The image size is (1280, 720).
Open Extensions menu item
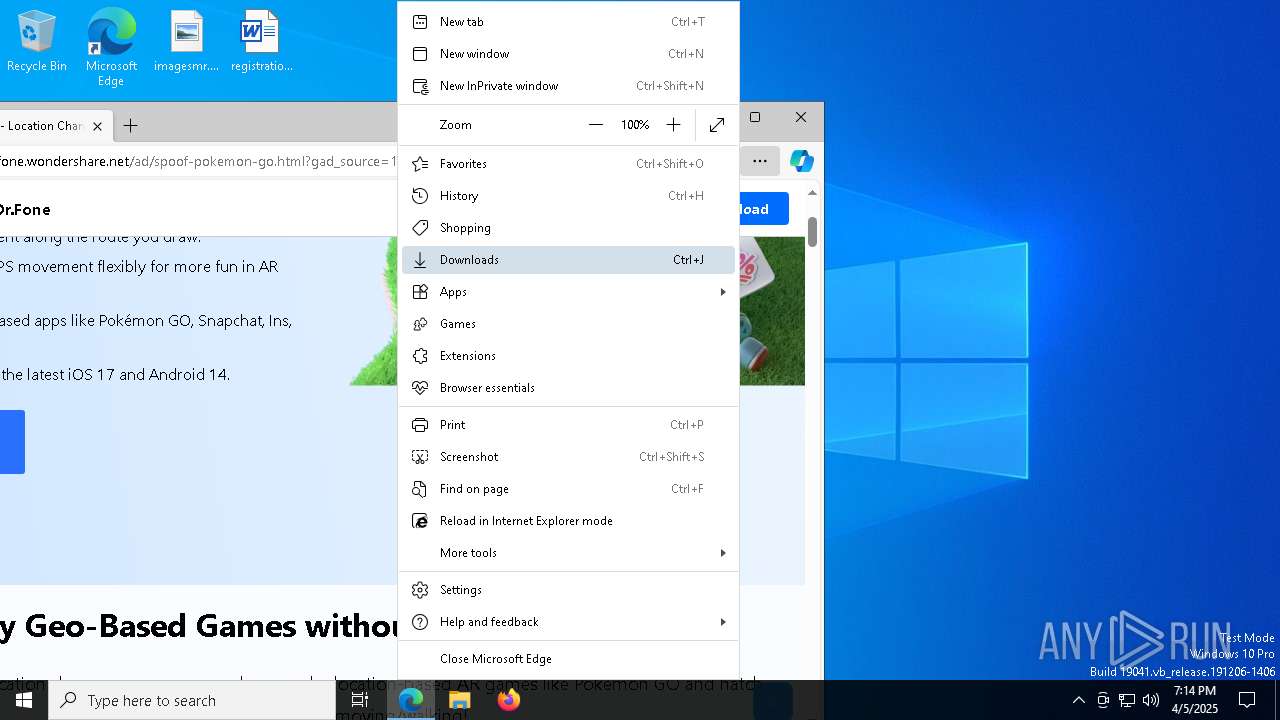coord(568,356)
